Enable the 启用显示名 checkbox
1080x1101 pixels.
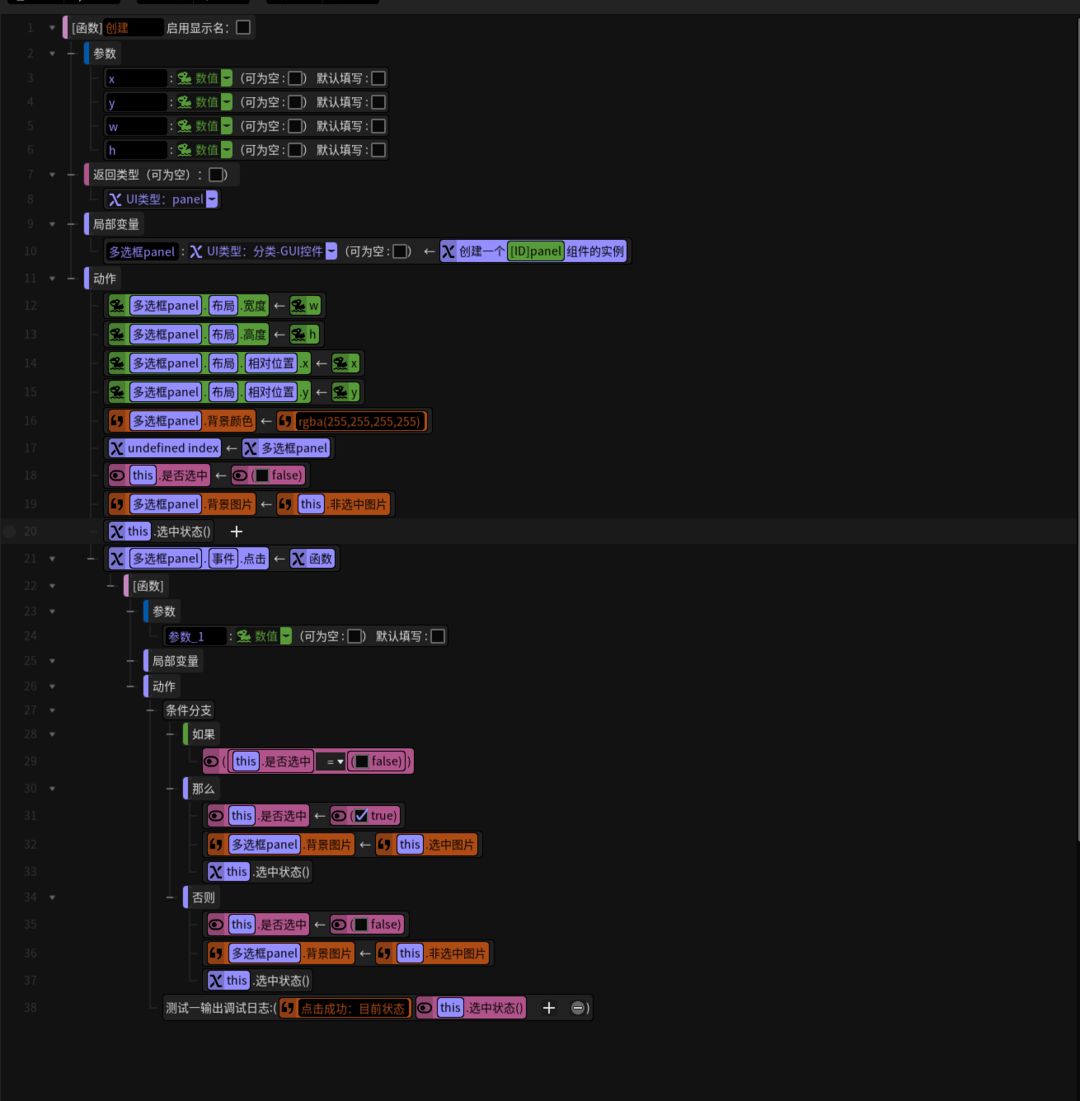243,27
